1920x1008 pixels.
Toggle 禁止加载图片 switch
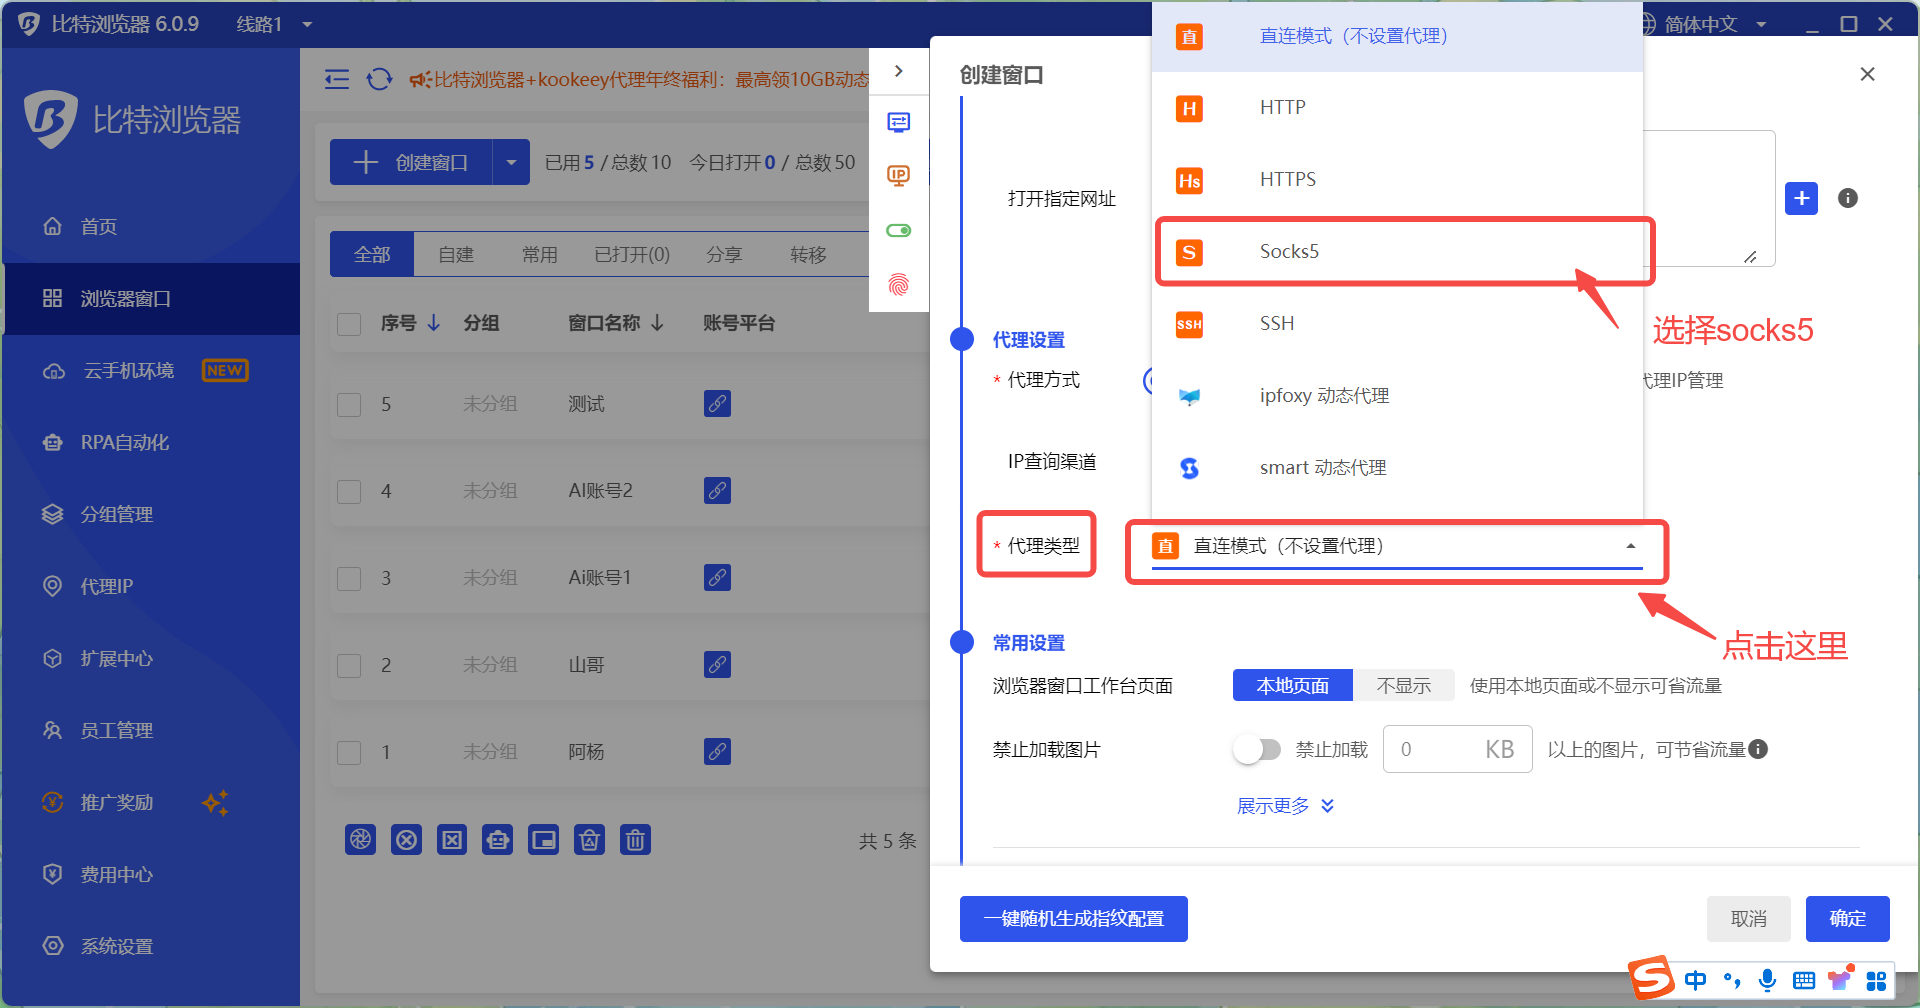pos(1257,749)
